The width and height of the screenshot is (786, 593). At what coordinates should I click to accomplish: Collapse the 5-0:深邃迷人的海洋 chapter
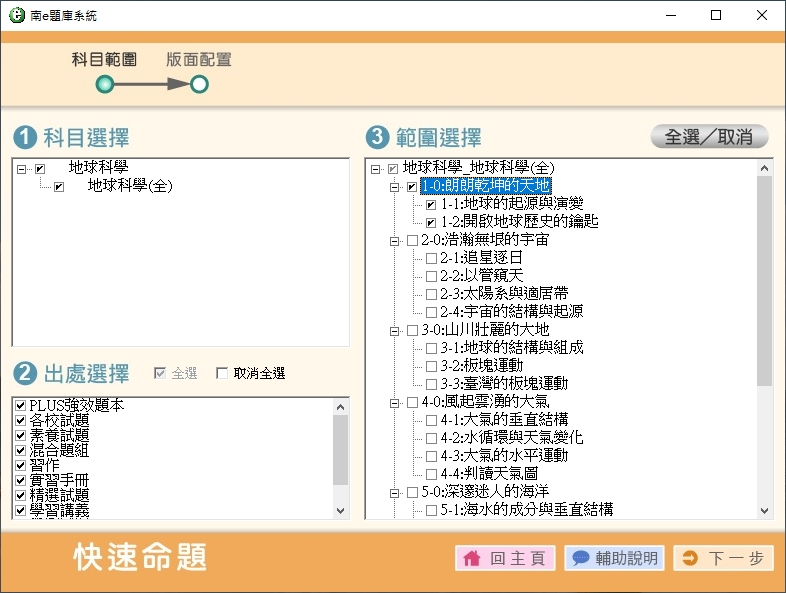click(395, 493)
